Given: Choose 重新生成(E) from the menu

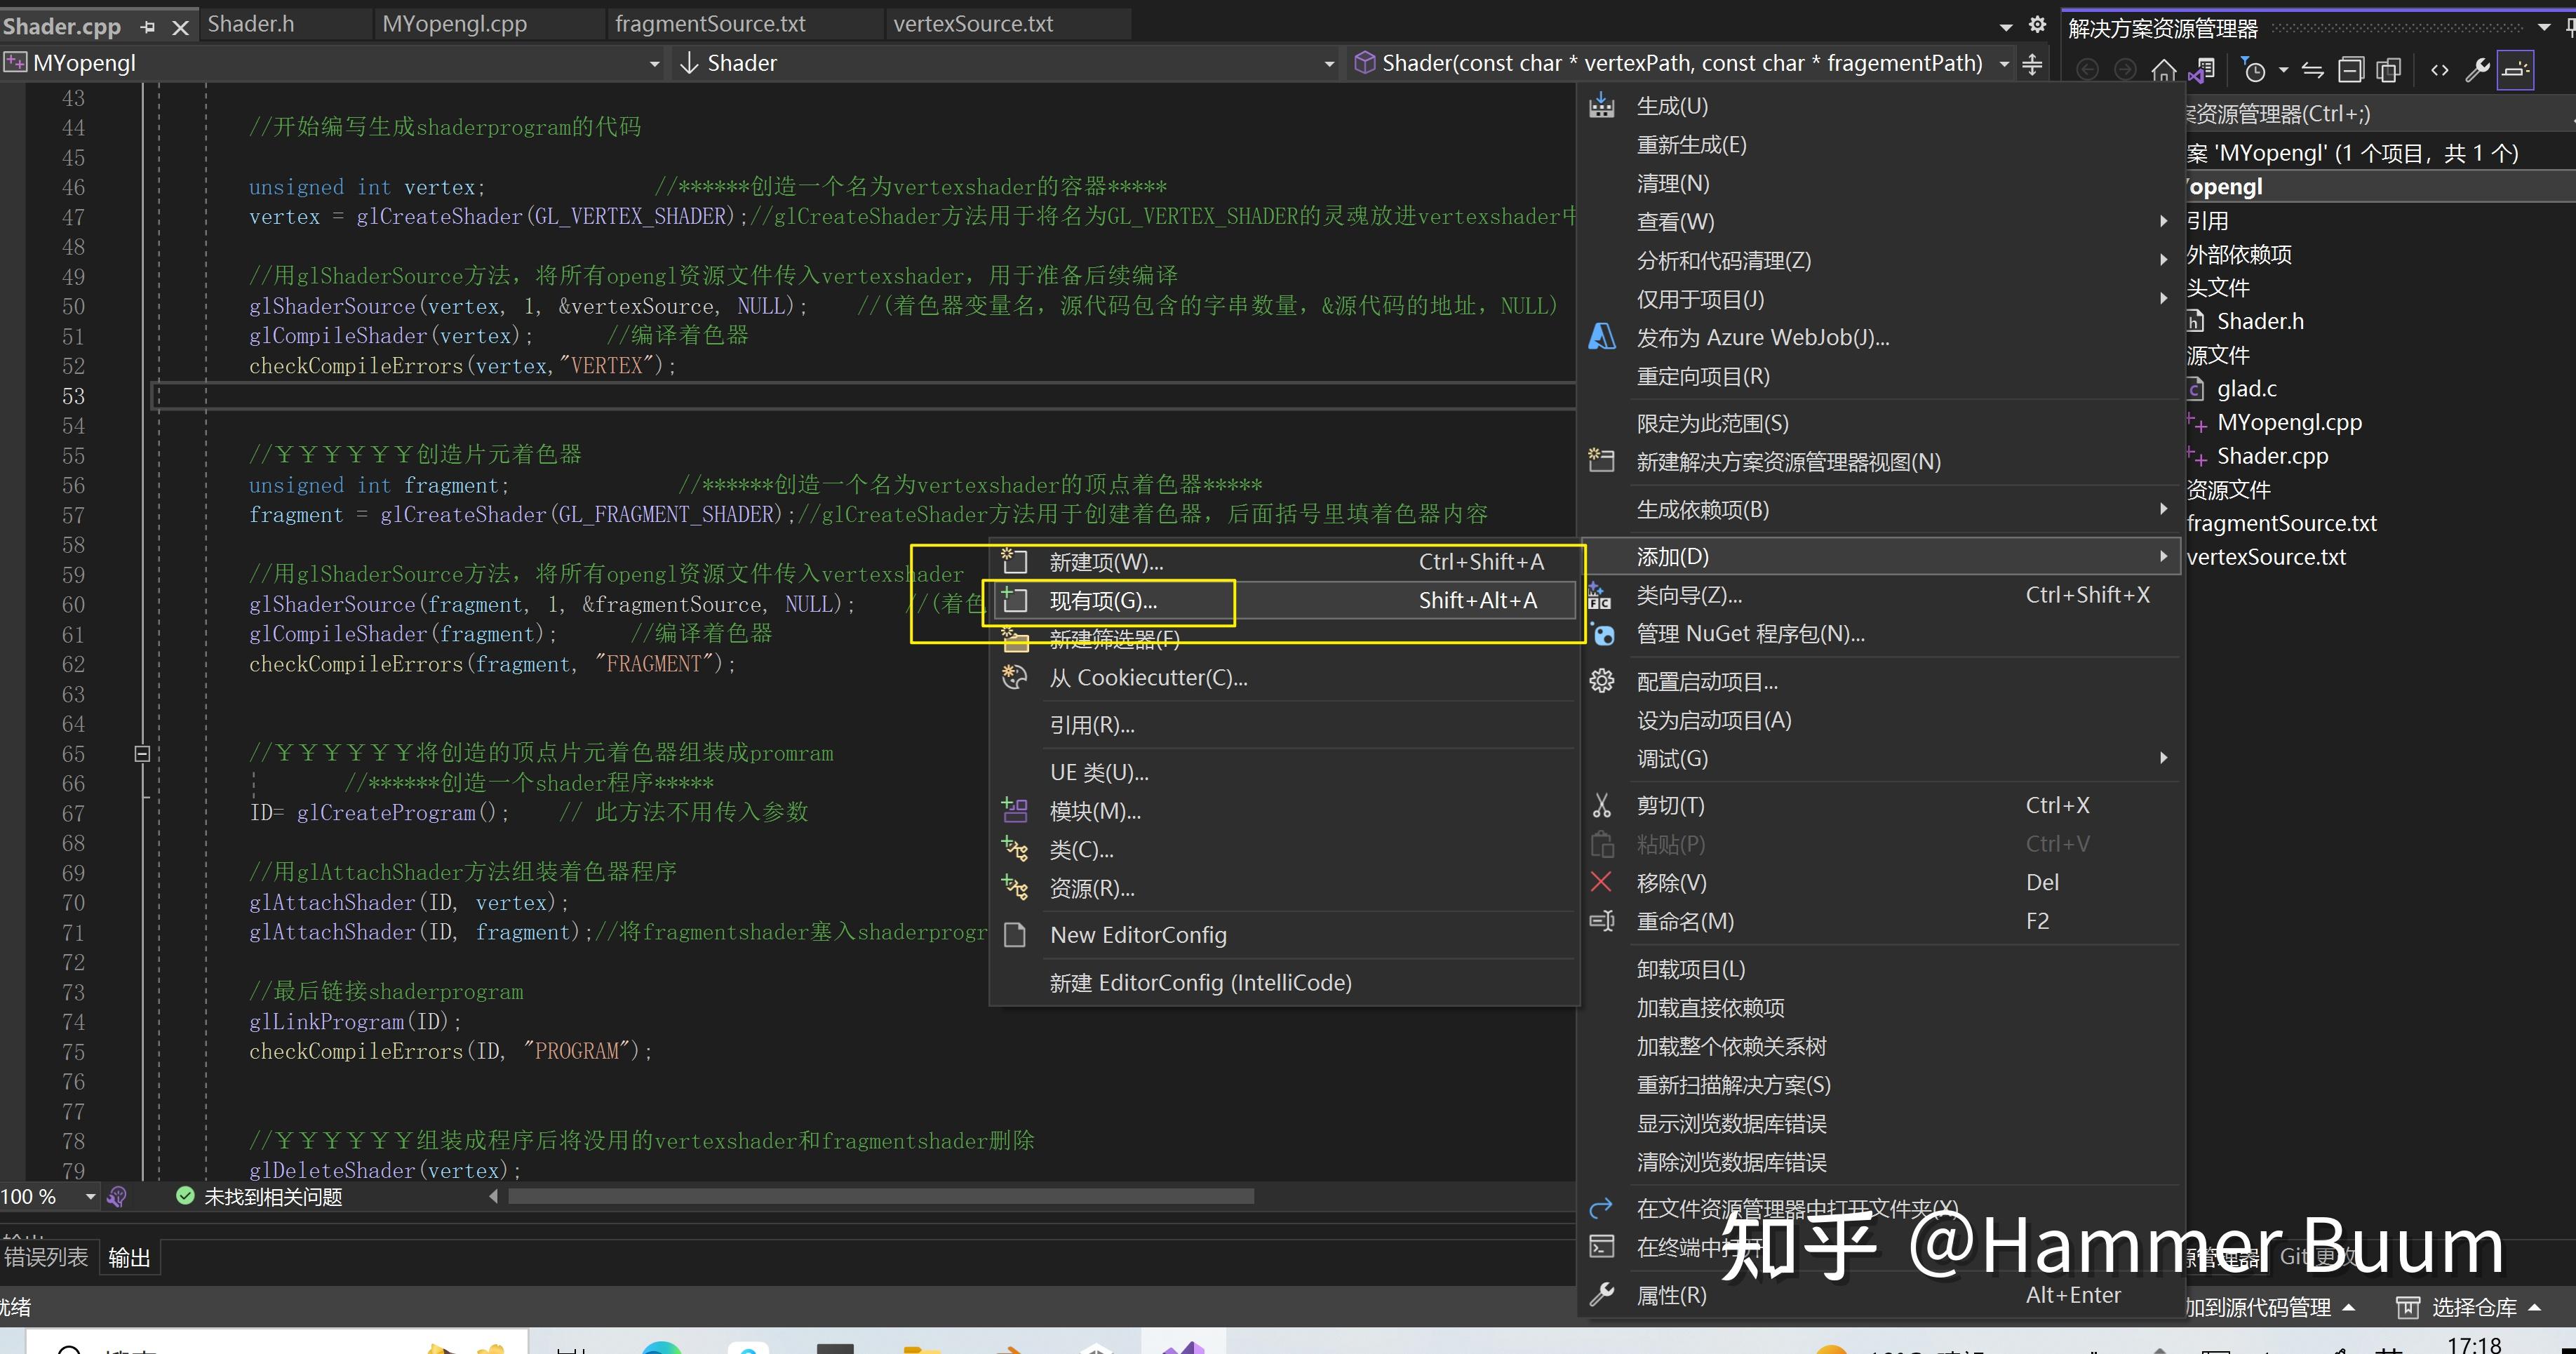Looking at the screenshot, I should [1691, 144].
